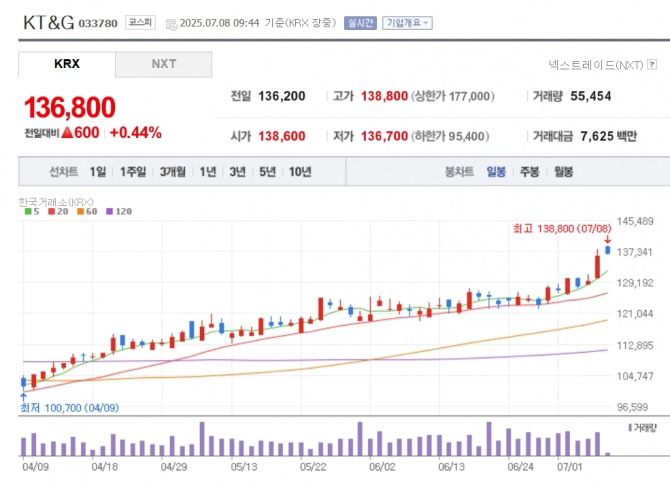Click the NXT help question mark icon
Screen dimensions: 670x486
point(651,65)
